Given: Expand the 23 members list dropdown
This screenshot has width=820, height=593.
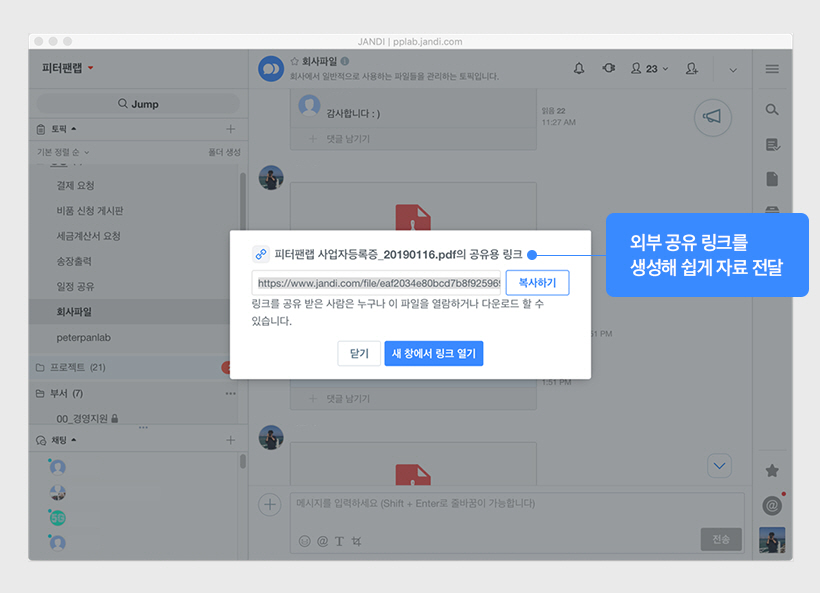Looking at the screenshot, I should 651,68.
